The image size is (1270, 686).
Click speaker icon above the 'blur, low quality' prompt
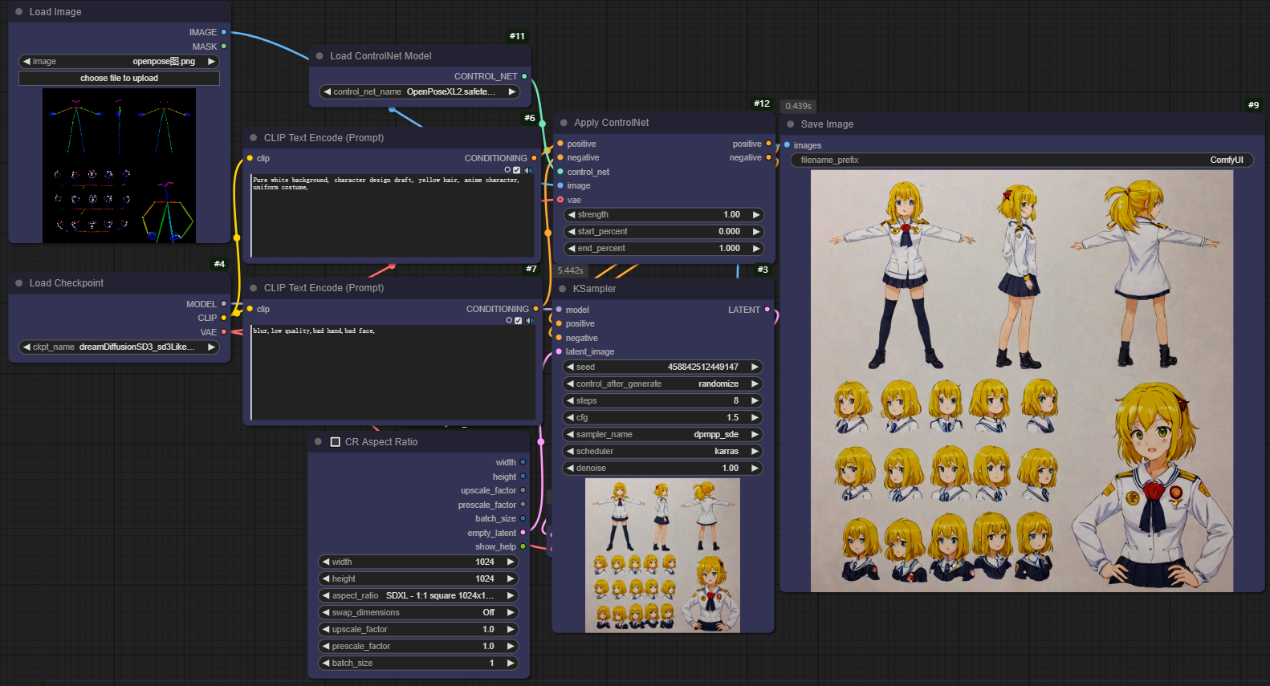[x=528, y=321]
